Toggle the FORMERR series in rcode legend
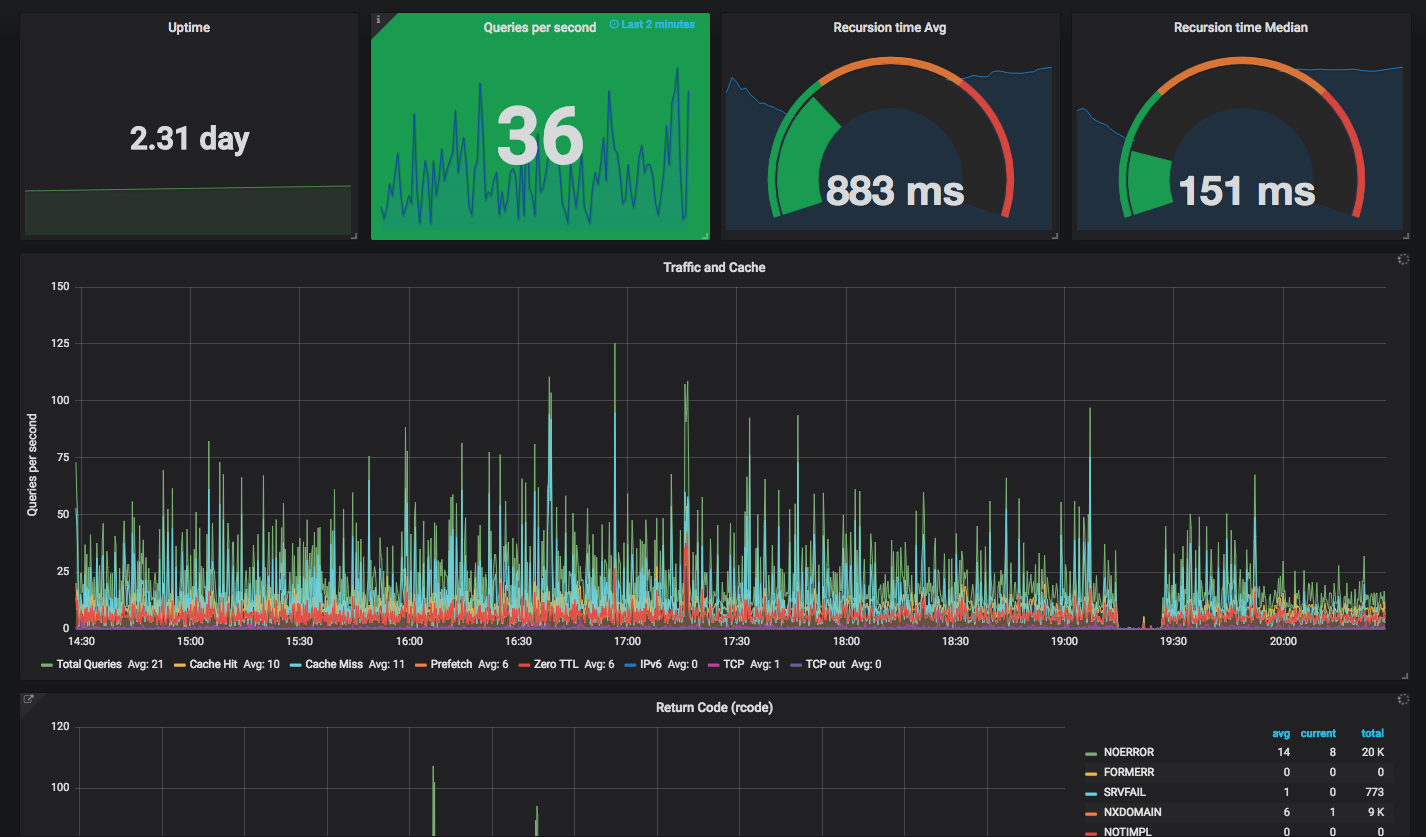 (1129, 772)
